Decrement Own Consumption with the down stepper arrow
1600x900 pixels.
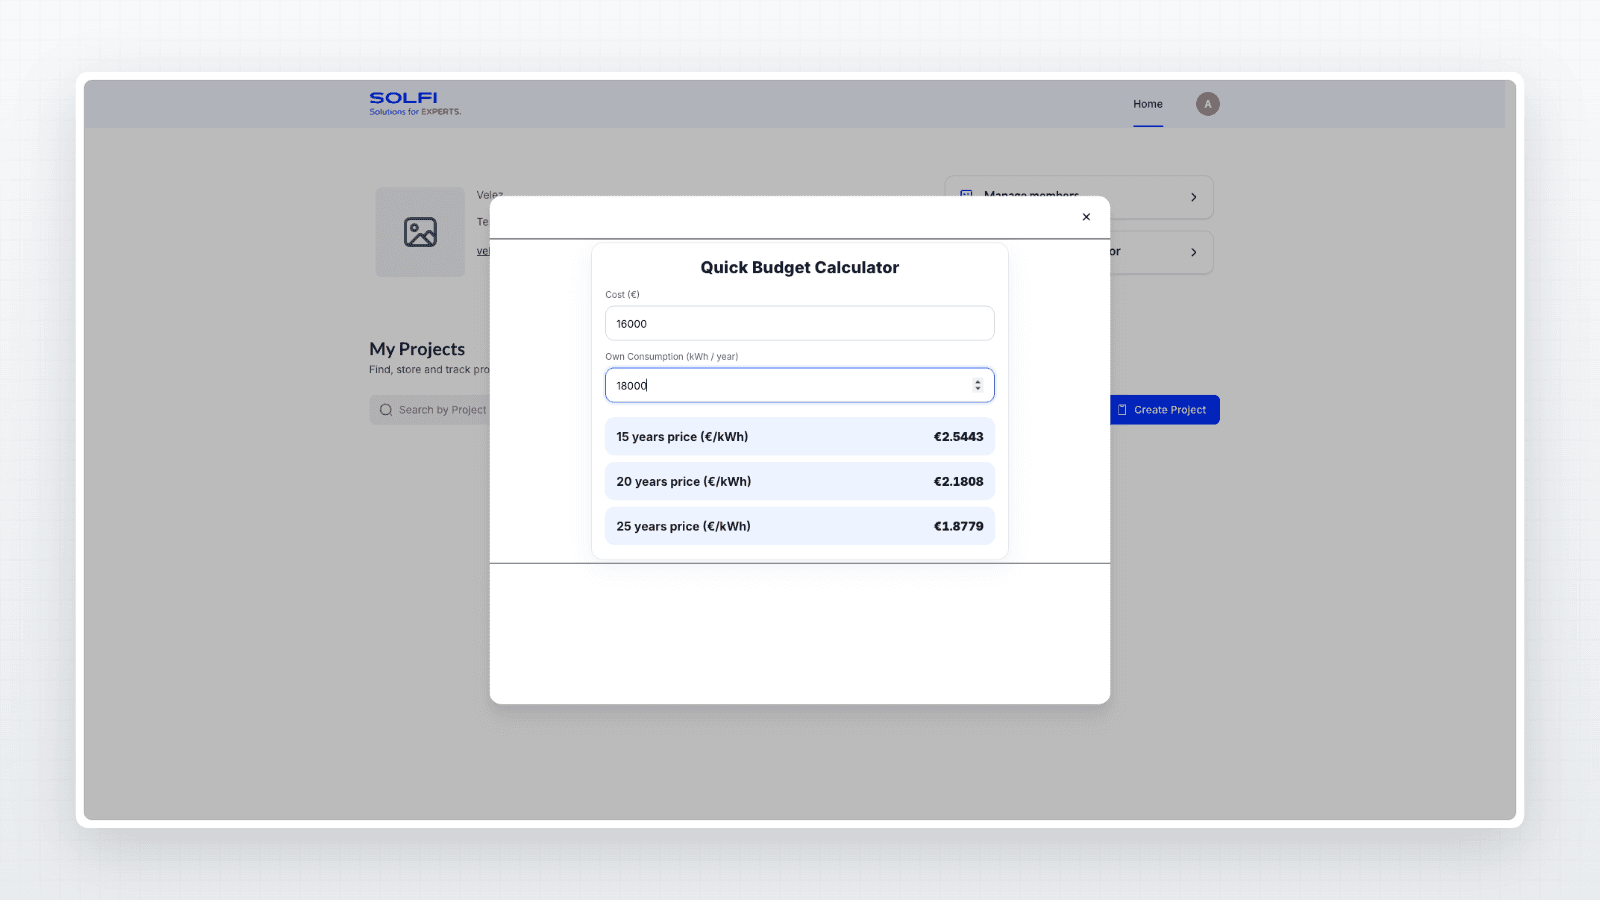click(x=977, y=389)
